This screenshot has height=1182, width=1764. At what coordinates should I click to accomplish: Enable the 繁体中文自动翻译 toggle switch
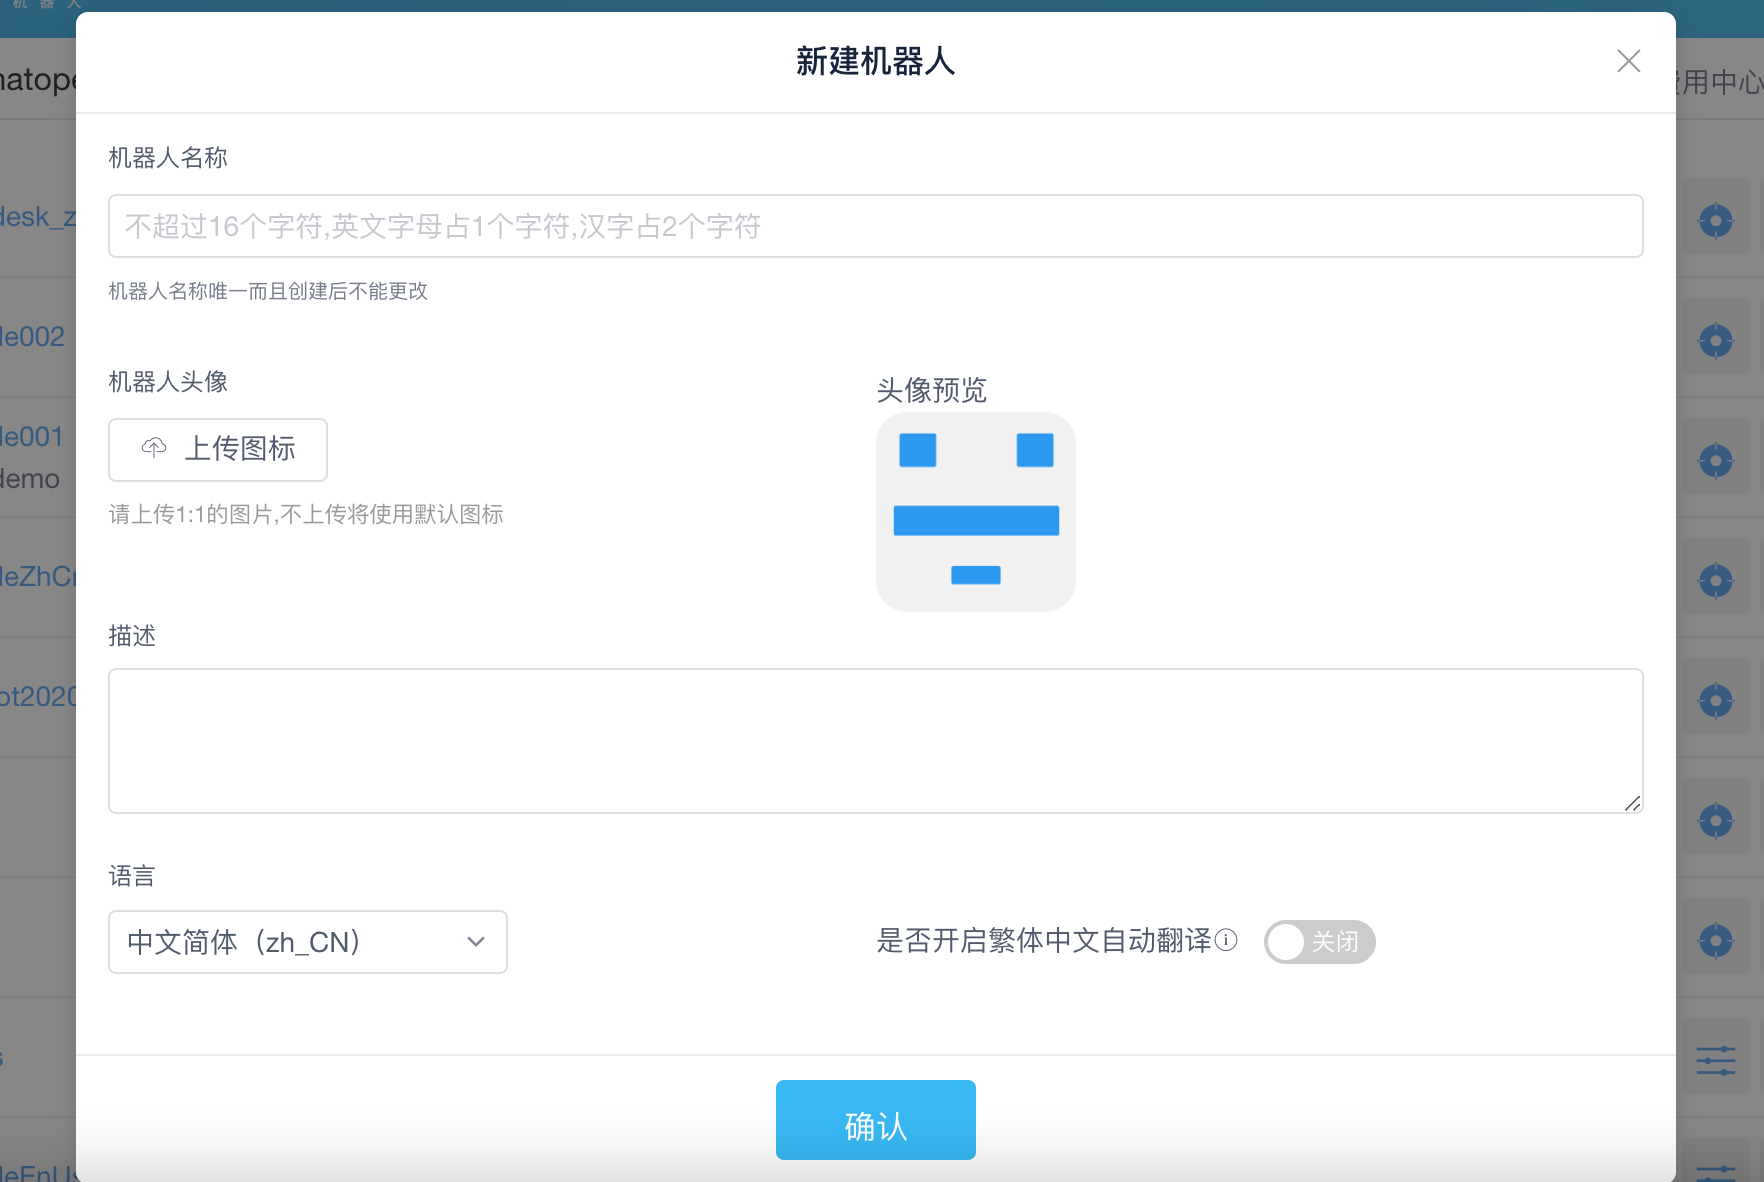(x=1319, y=941)
